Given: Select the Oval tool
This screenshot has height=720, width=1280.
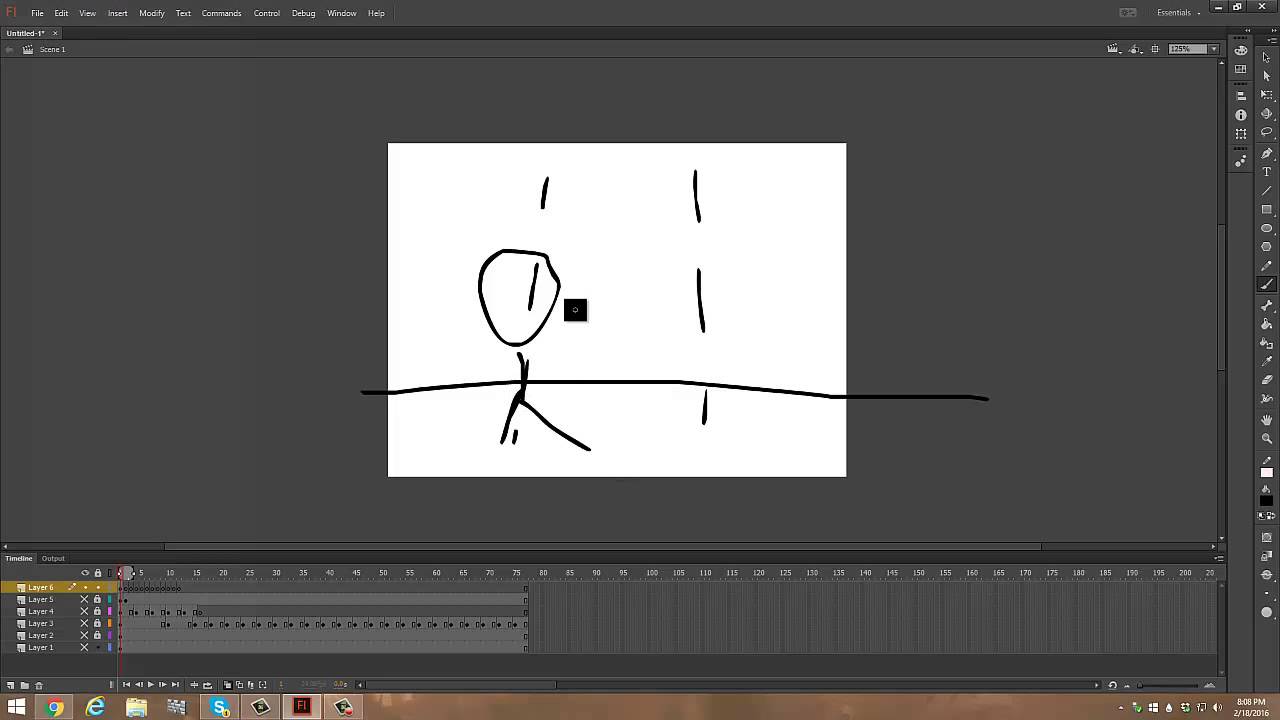Looking at the screenshot, I should (1266, 228).
